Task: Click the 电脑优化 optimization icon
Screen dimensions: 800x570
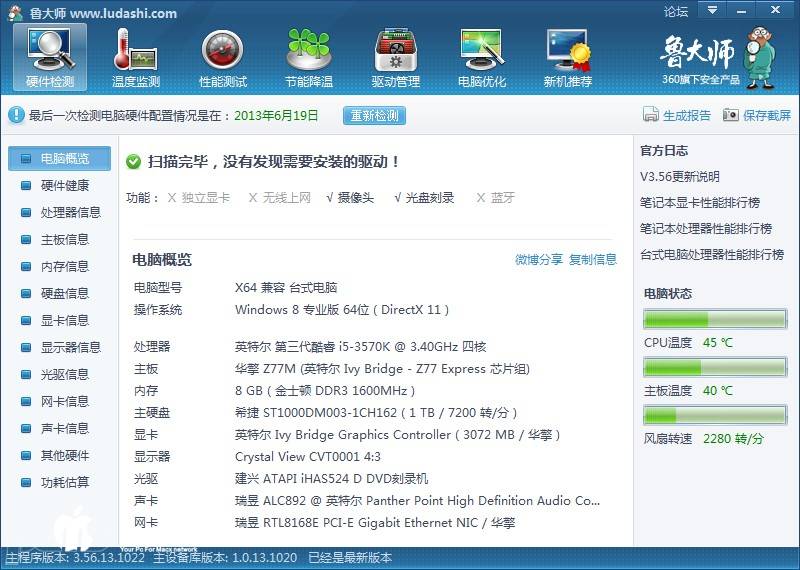Action: (x=482, y=50)
